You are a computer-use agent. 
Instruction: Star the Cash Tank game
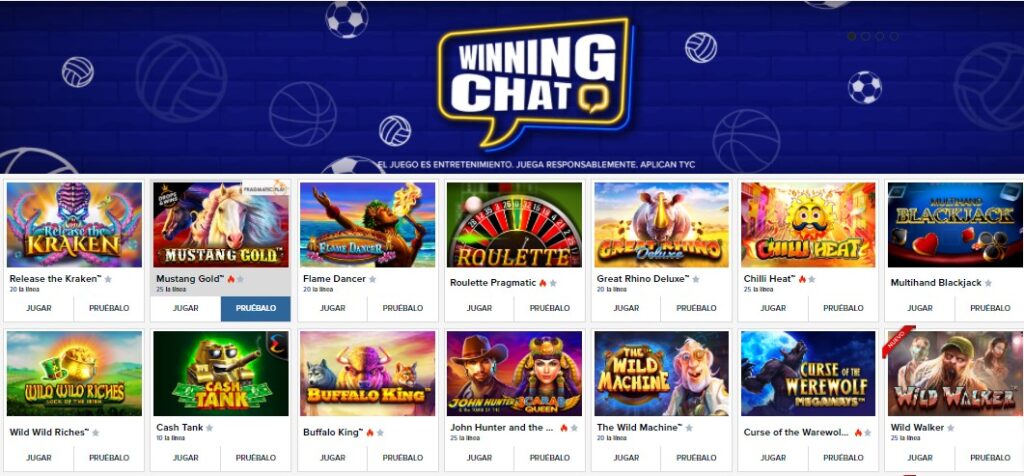[210, 428]
